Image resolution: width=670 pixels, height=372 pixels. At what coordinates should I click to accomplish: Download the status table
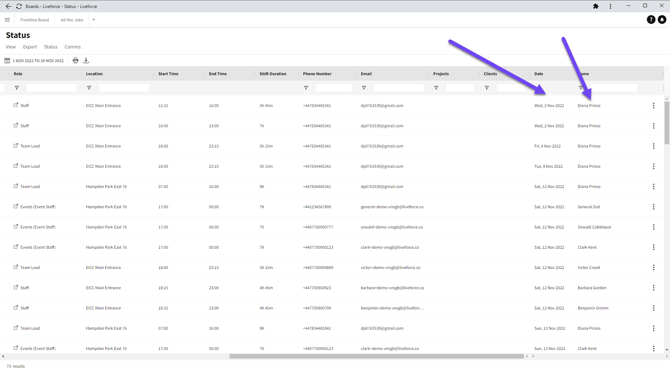(86, 61)
